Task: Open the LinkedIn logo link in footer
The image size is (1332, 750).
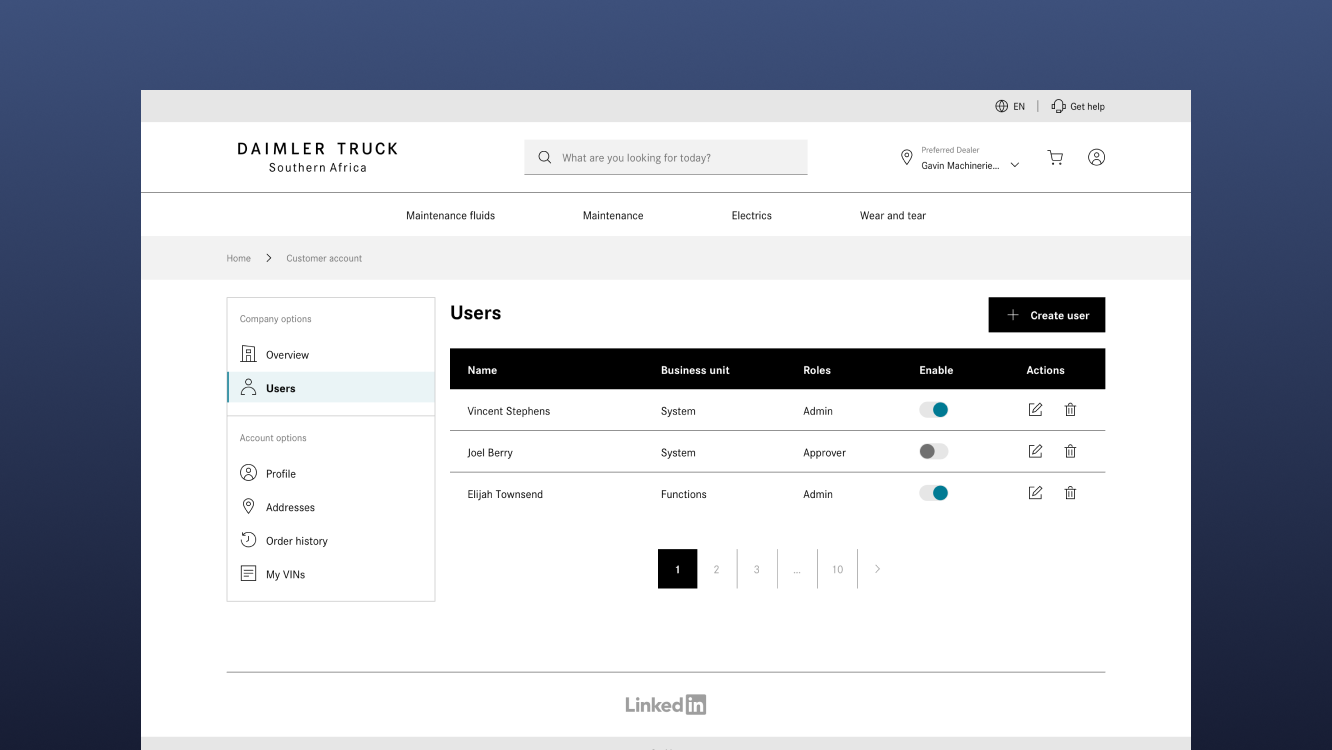Action: [666, 704]
